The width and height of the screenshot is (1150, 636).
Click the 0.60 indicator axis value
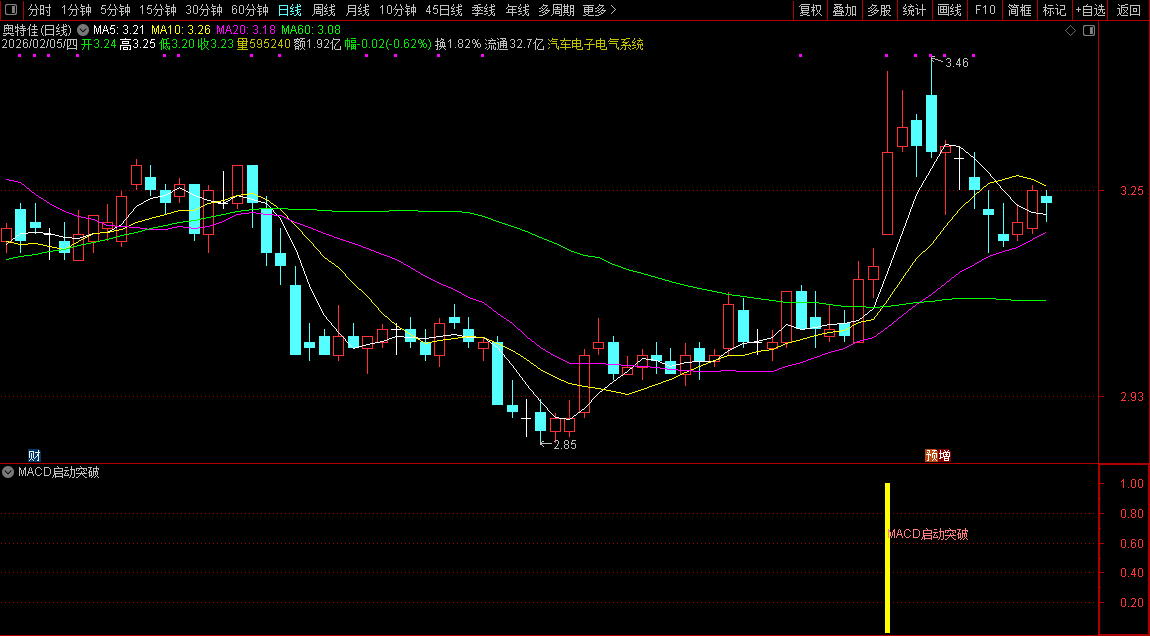click(1132, 544)
